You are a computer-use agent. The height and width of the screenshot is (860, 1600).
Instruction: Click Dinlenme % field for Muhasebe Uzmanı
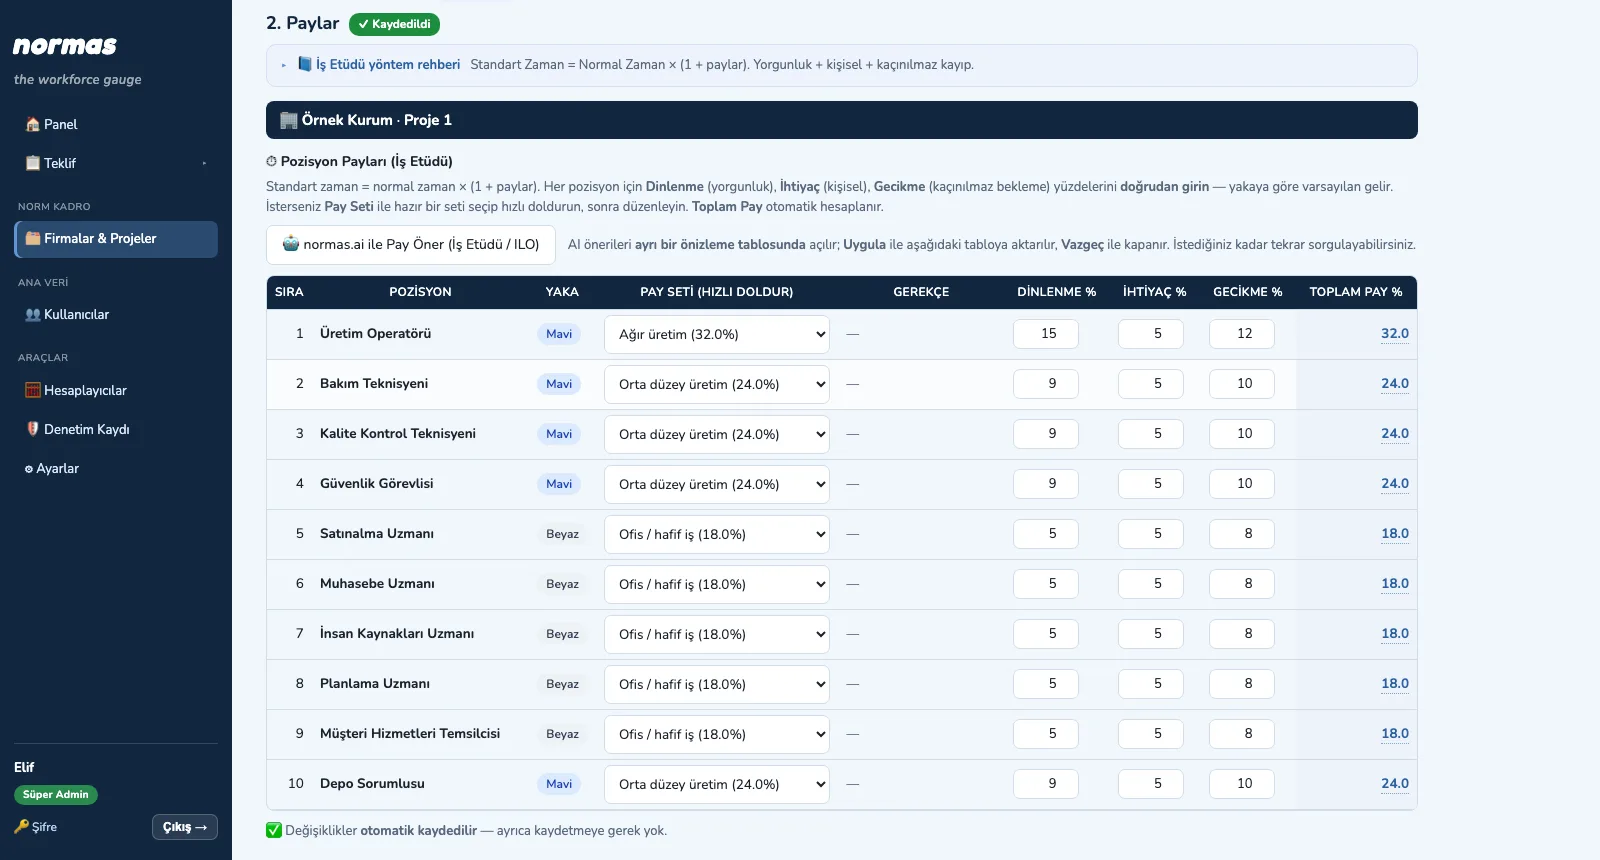[x=1046, y=584]
